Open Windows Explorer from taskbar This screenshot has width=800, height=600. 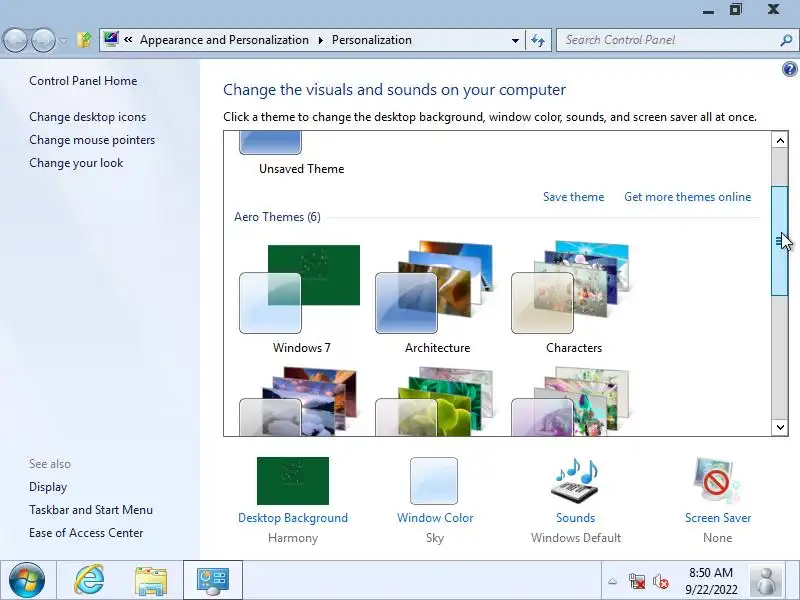click(151, 580)
